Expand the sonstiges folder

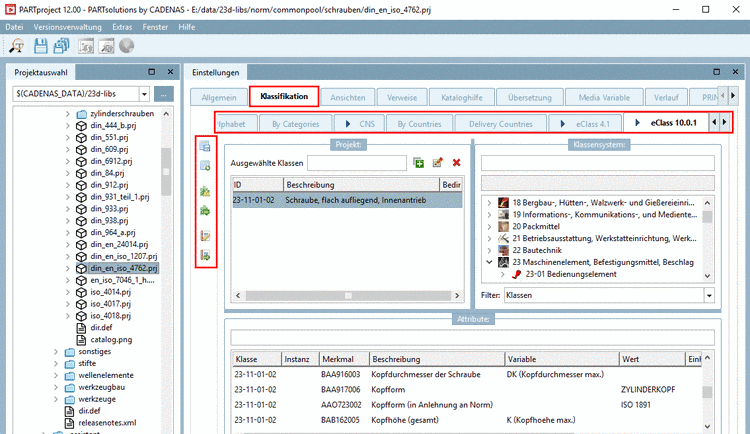coord(55,352)
